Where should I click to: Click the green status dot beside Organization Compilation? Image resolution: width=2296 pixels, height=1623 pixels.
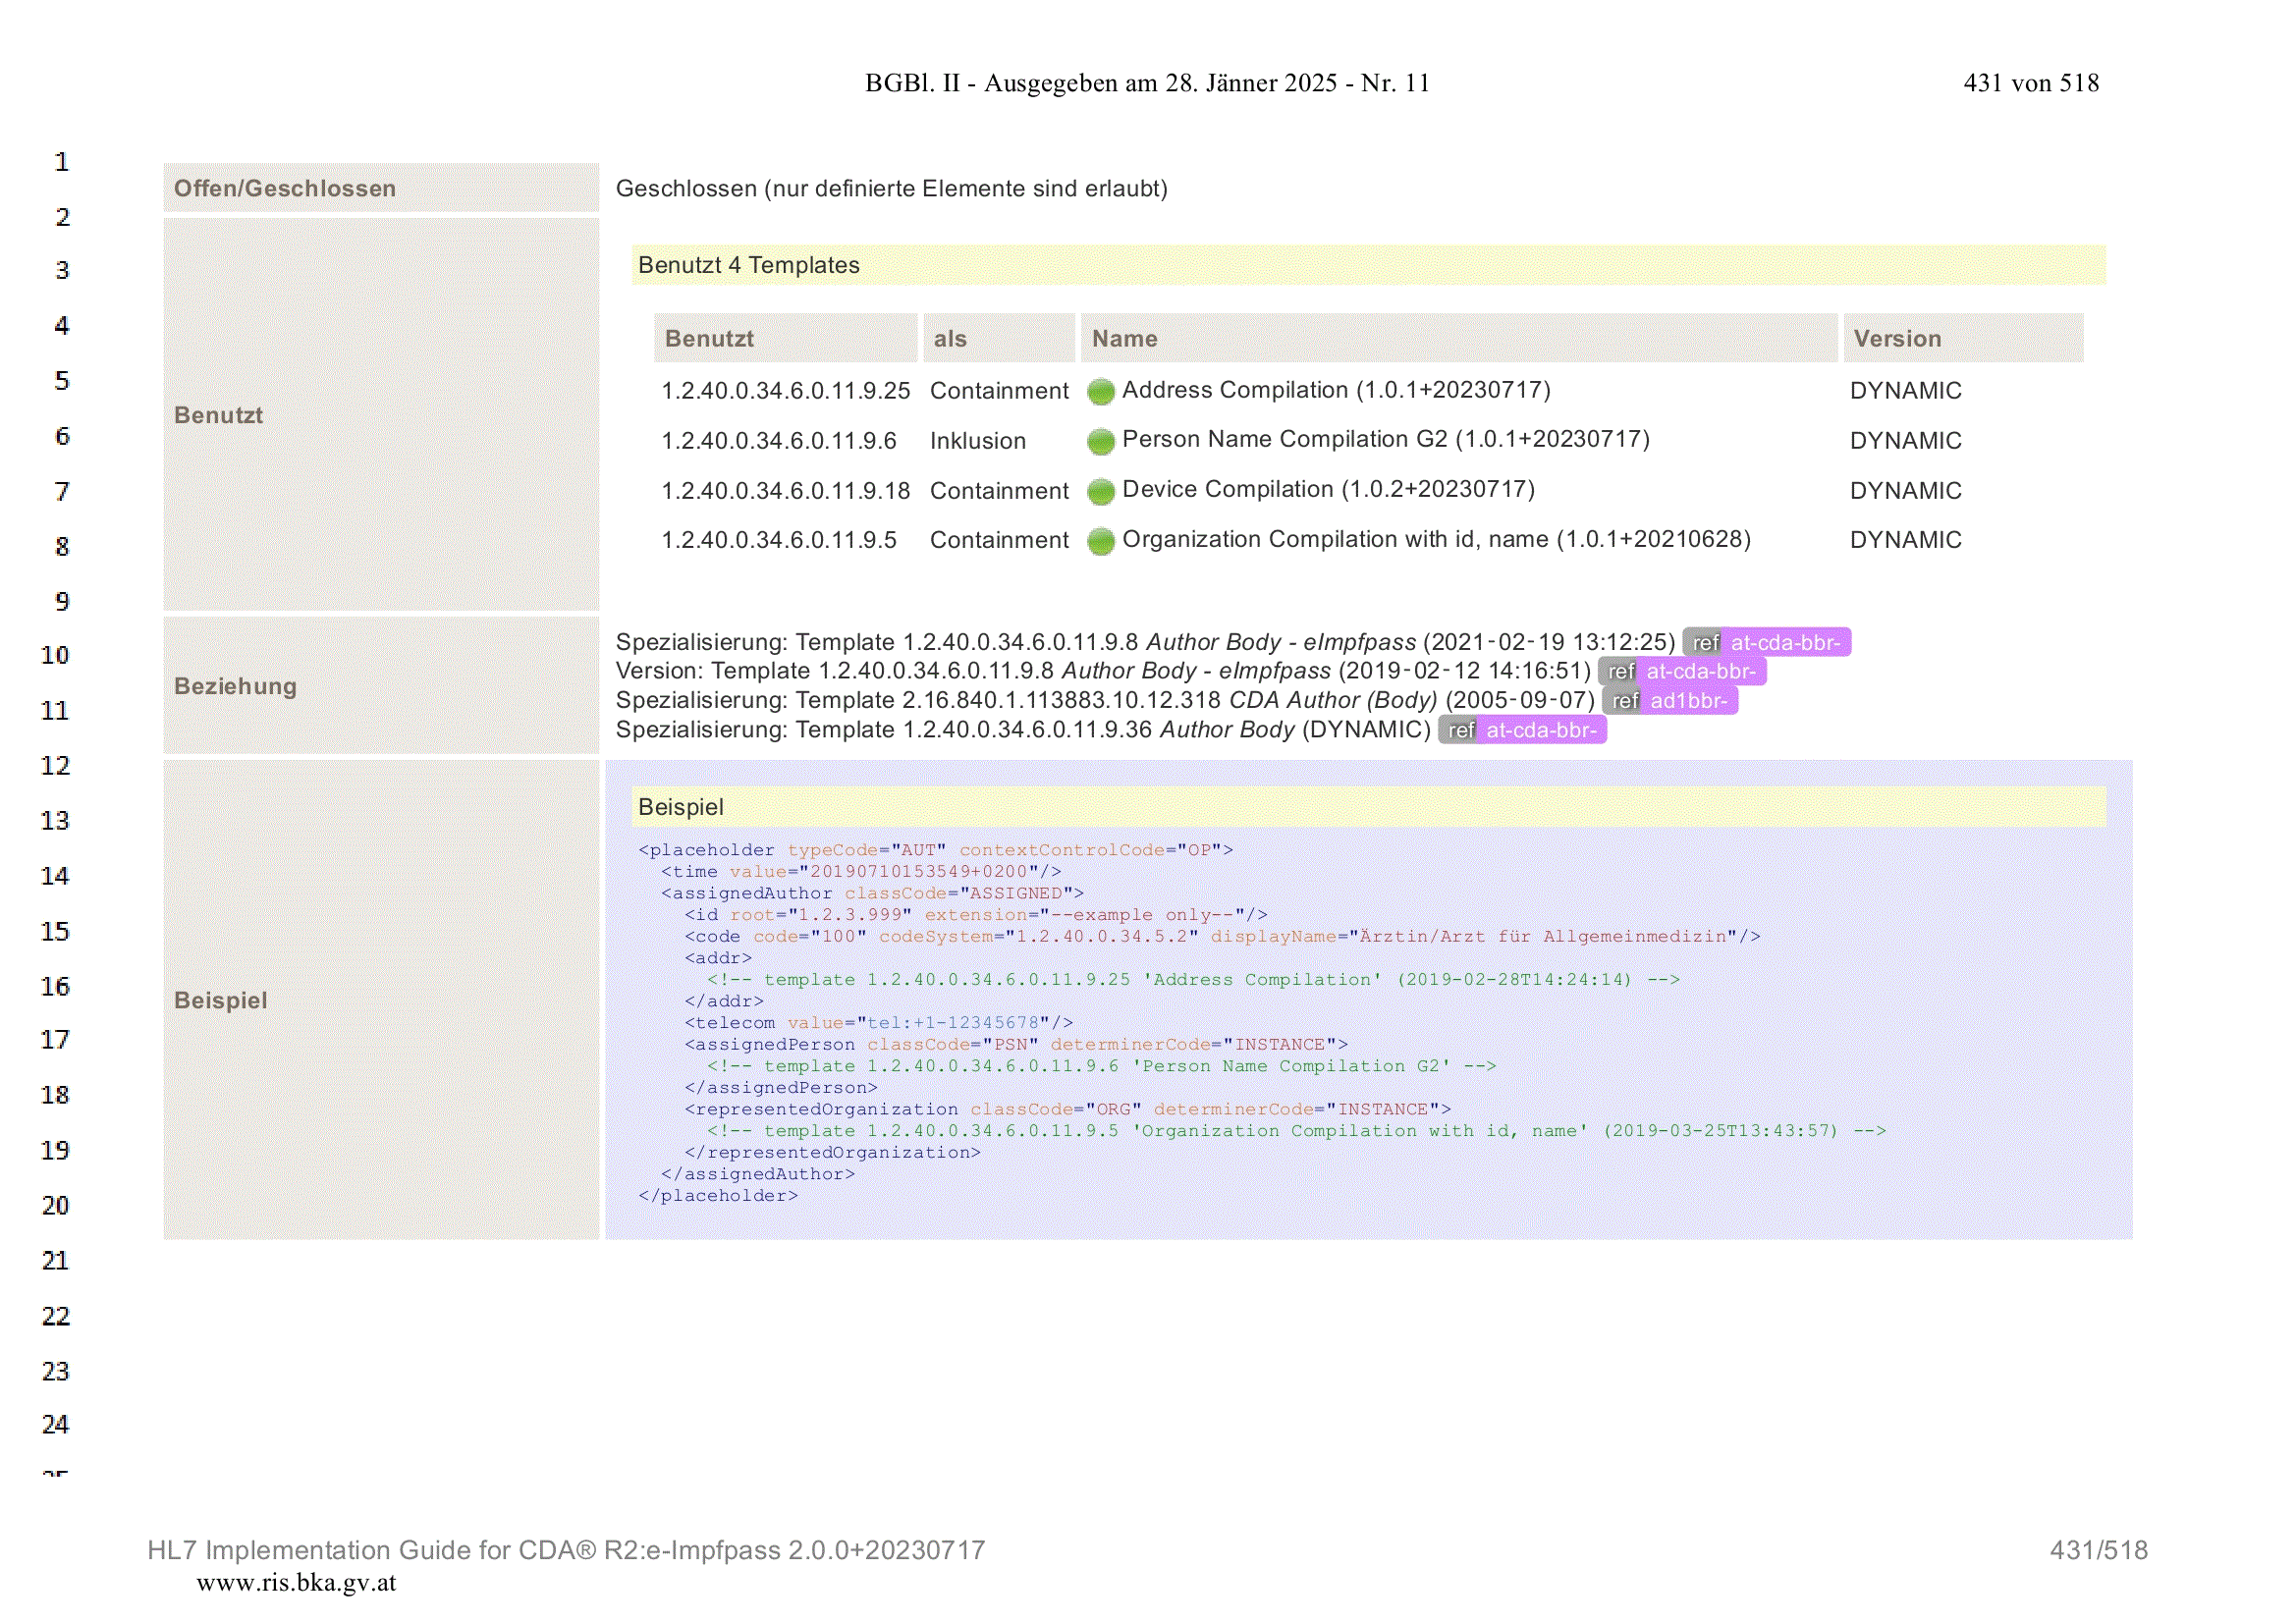click(1101, 541)
